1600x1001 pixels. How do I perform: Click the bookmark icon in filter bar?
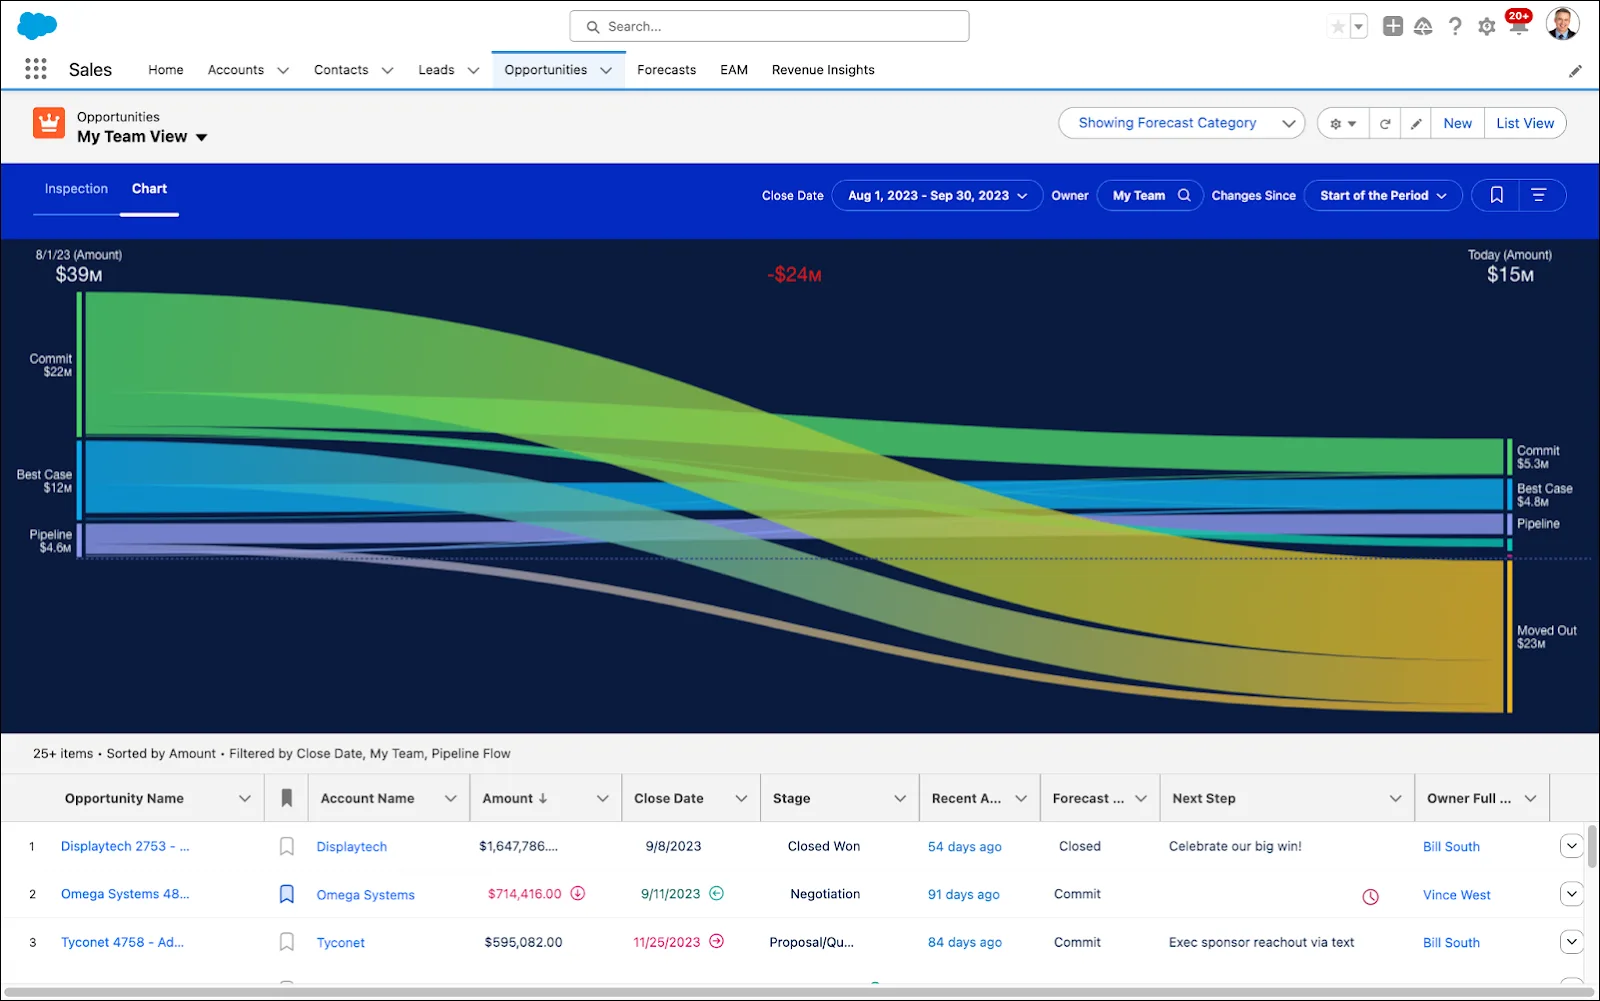[1496, 195]
